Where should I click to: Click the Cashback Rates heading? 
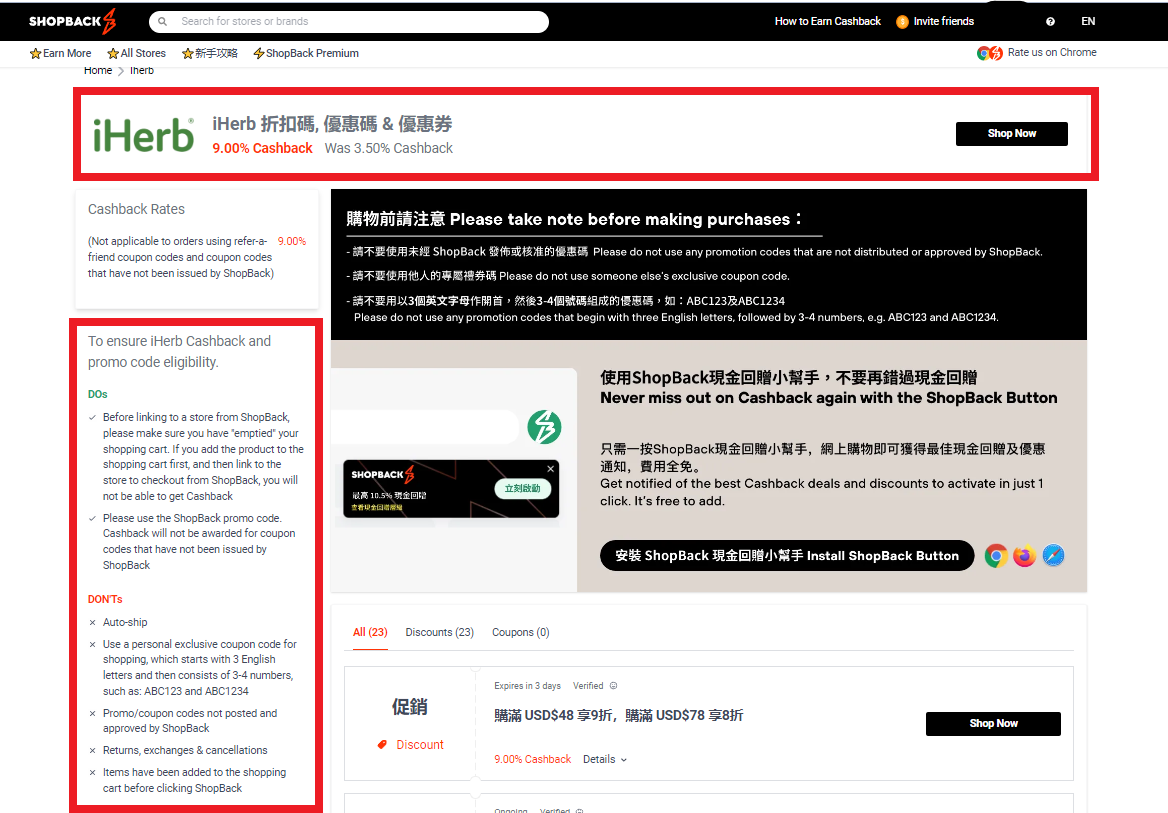[136, 209]
